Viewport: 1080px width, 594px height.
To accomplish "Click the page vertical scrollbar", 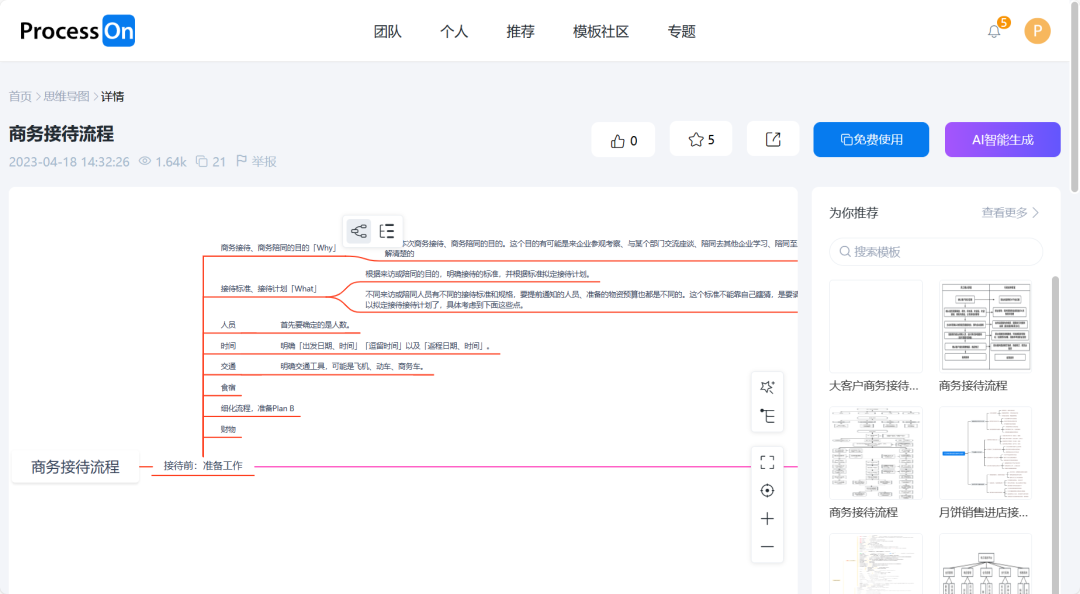I will 1074,96.
